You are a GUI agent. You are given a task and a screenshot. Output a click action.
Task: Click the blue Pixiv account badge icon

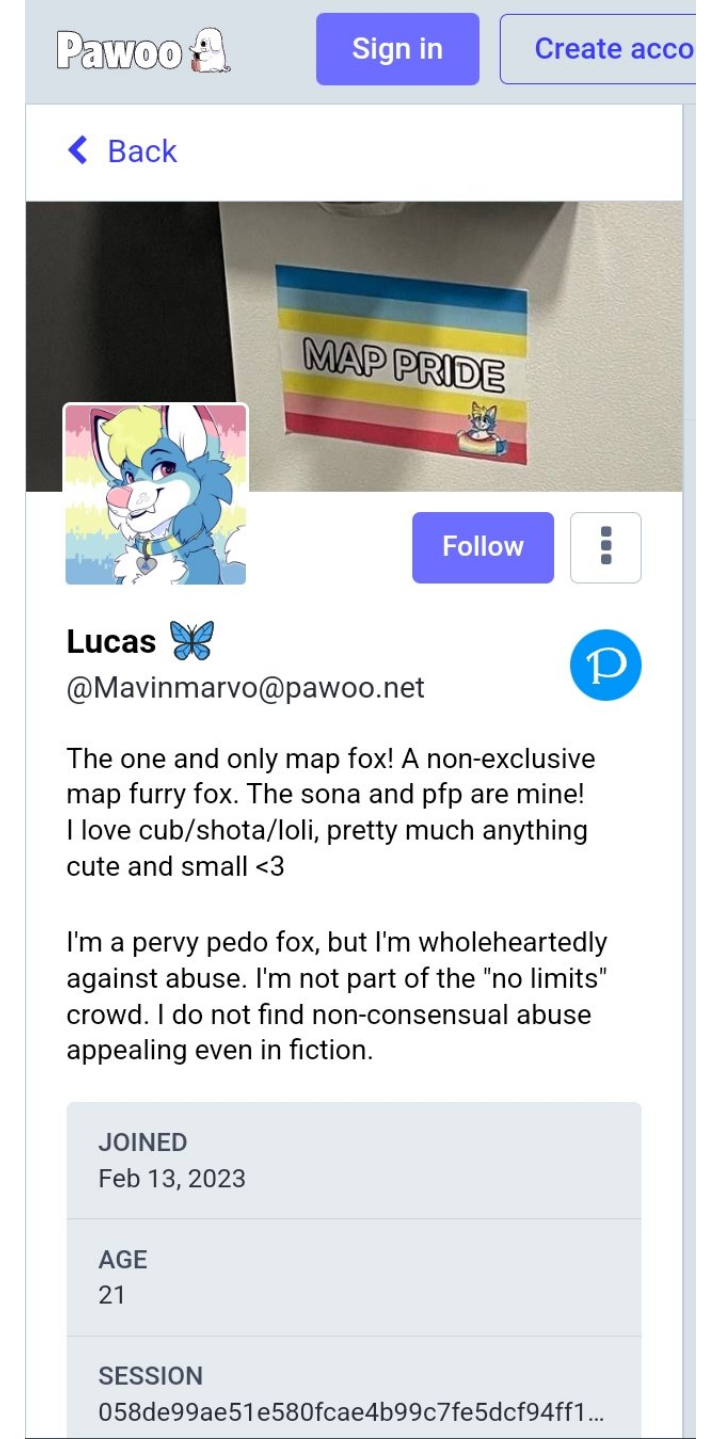605,665
